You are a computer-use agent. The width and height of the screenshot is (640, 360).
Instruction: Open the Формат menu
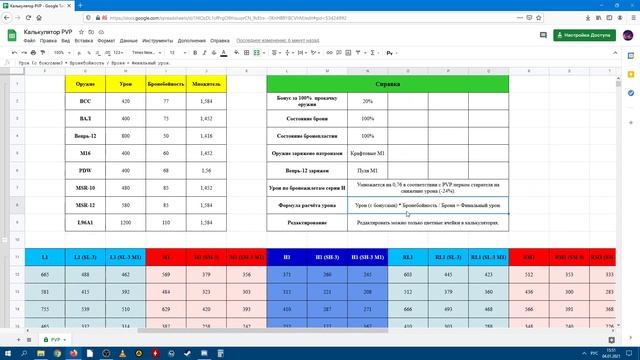pyautogui.click(x=106, y=41)
